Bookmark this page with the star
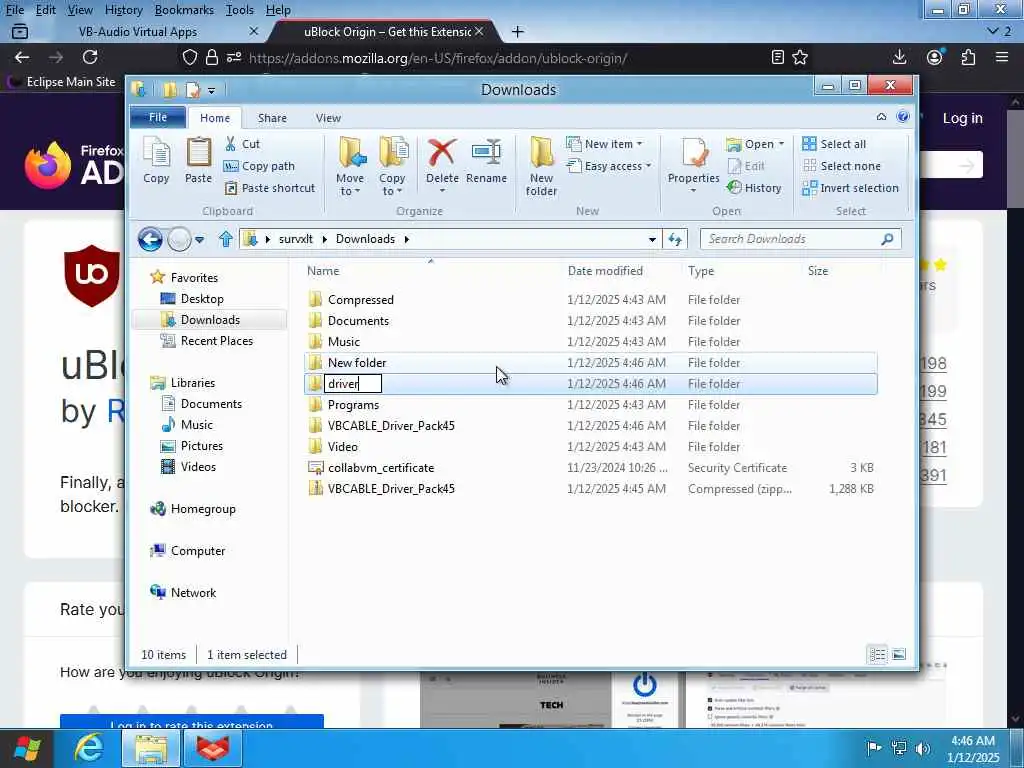The height and width of the screenshot is (768, 1024). tap(800, 57)
